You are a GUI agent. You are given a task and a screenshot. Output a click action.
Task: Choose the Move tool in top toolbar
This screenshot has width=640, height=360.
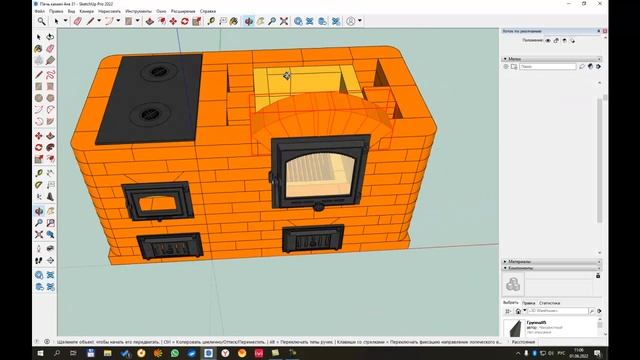173,21
